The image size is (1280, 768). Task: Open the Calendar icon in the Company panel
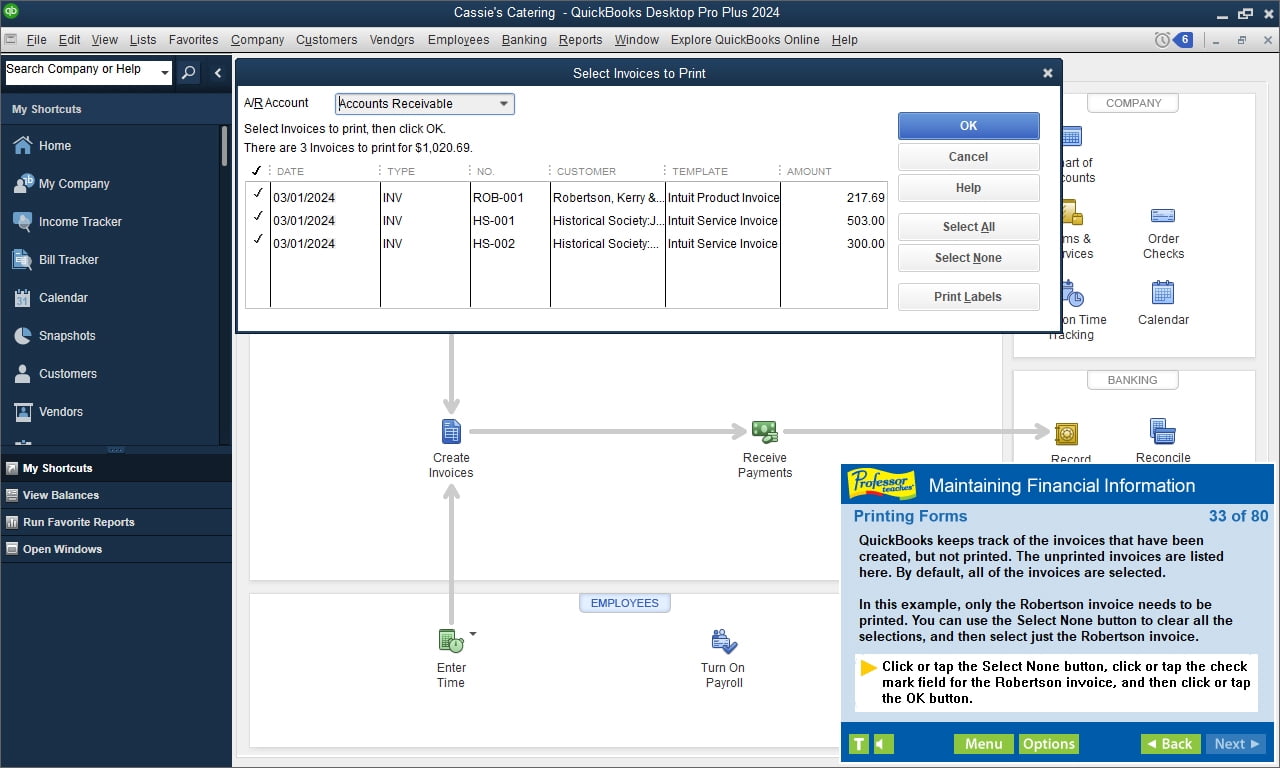click(1163, 292)
